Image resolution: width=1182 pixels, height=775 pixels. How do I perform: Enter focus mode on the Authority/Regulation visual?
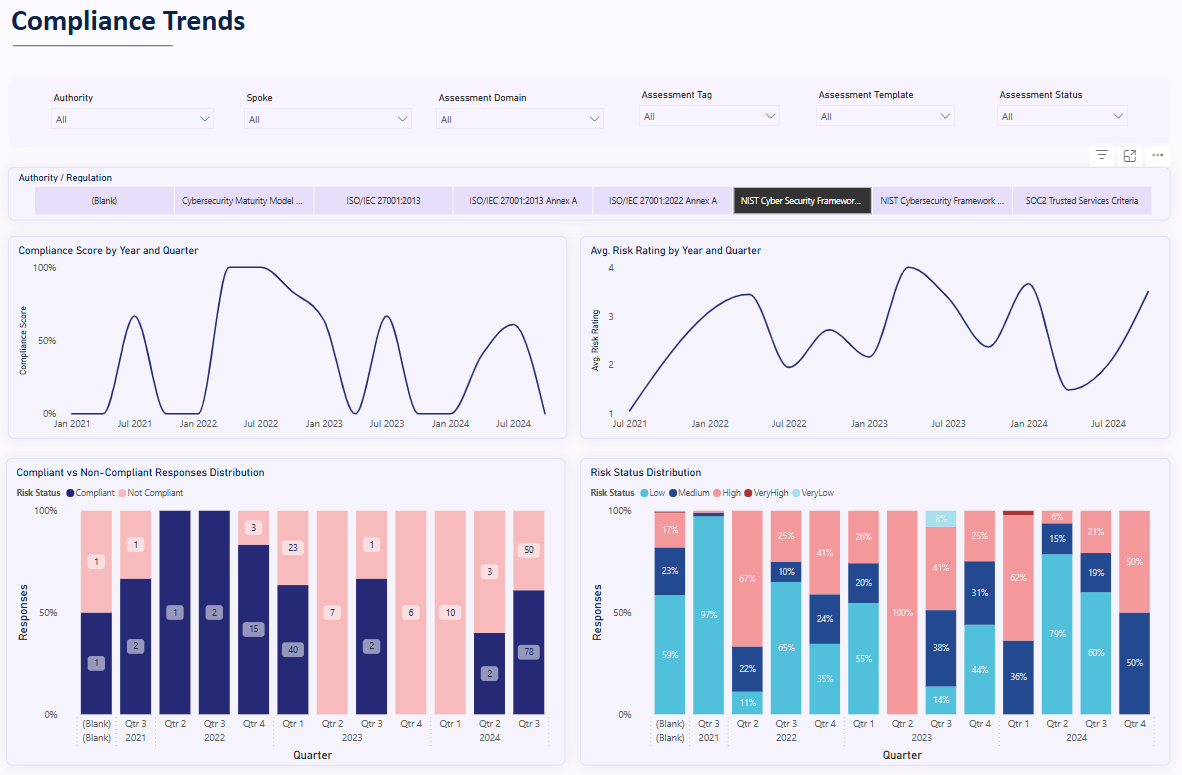1130,156
